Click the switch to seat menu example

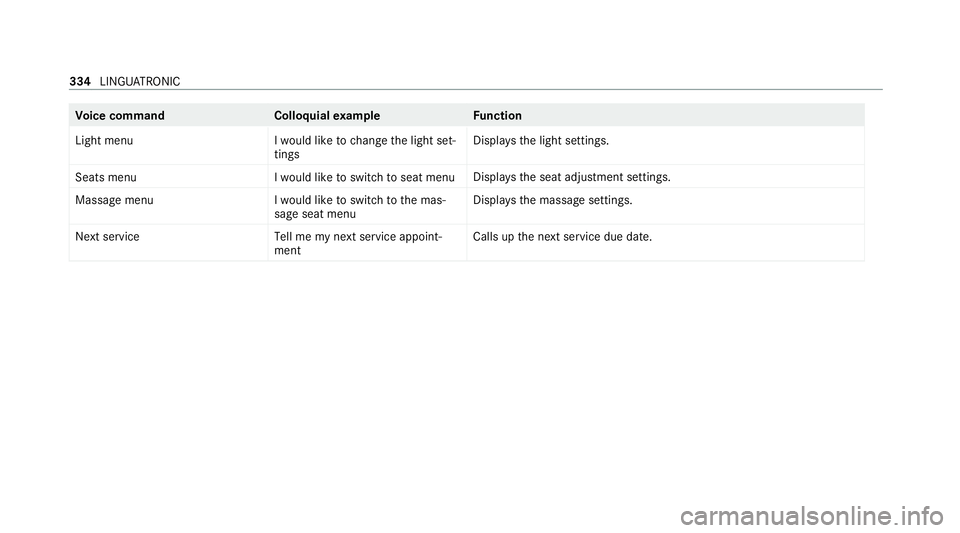click(364, 177)
